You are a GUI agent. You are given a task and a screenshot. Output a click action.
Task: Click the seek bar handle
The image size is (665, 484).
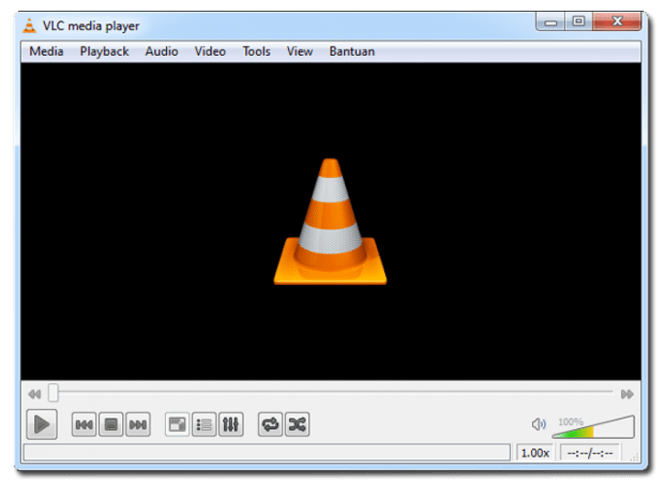(x=53, y=392)
